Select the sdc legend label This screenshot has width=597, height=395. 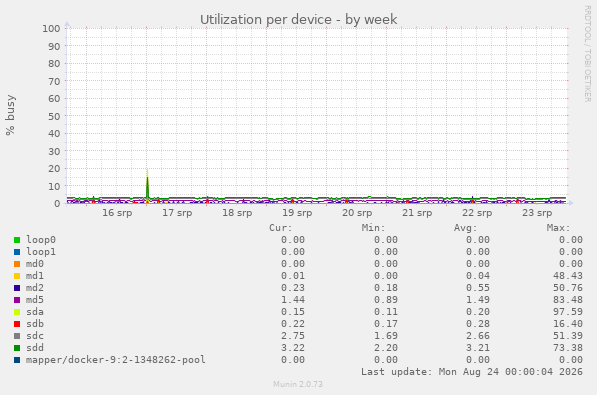(x=35, y=336)
